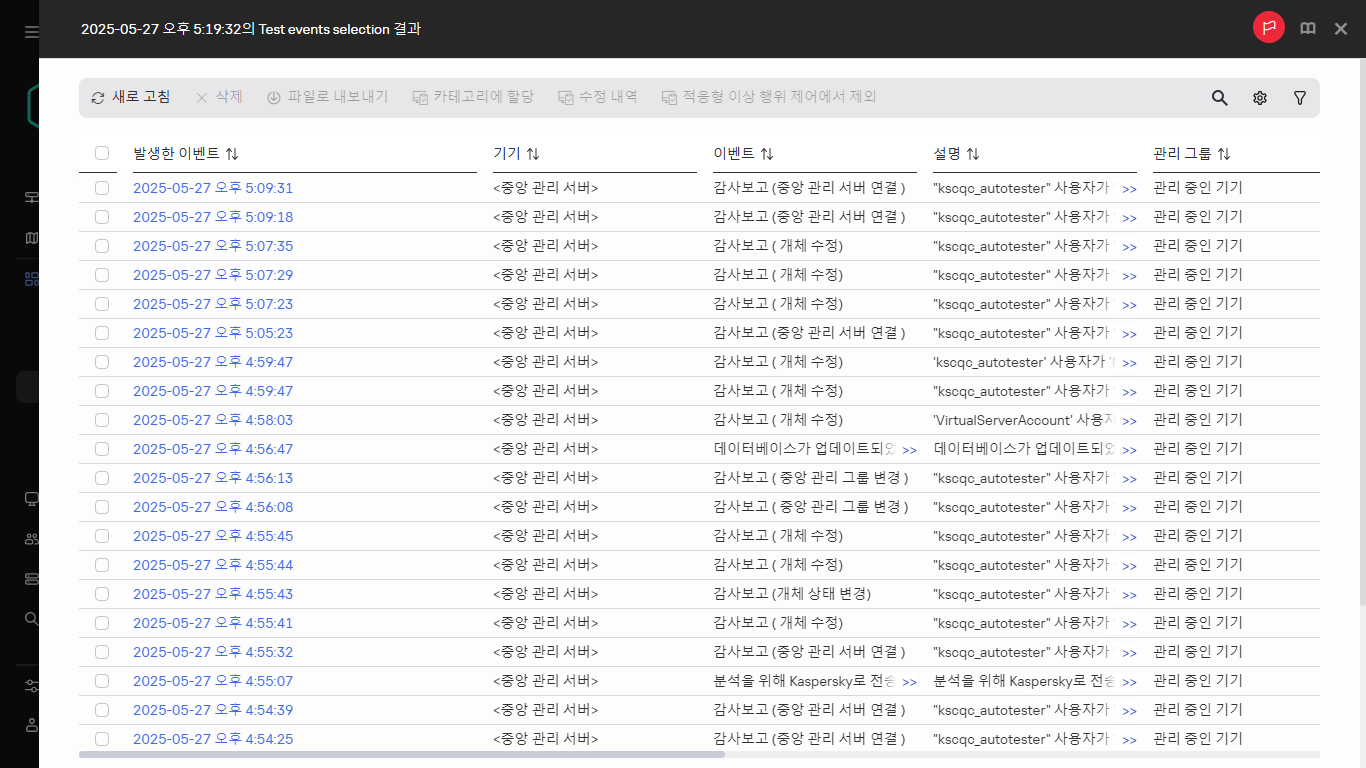Screen dimensions: 1366x768
Task: Click the 새로 고침 refresh button
Action: coord(131,97)
